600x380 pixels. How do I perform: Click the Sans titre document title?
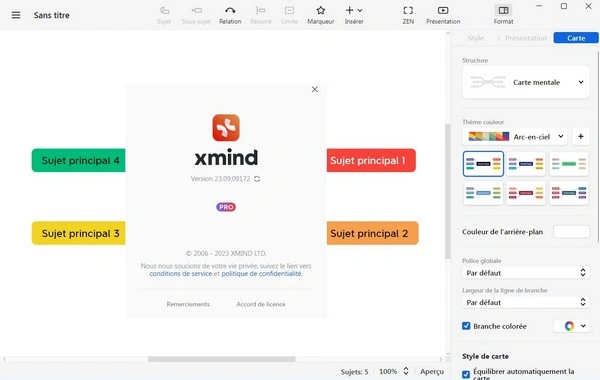click(x=52, y=15)
